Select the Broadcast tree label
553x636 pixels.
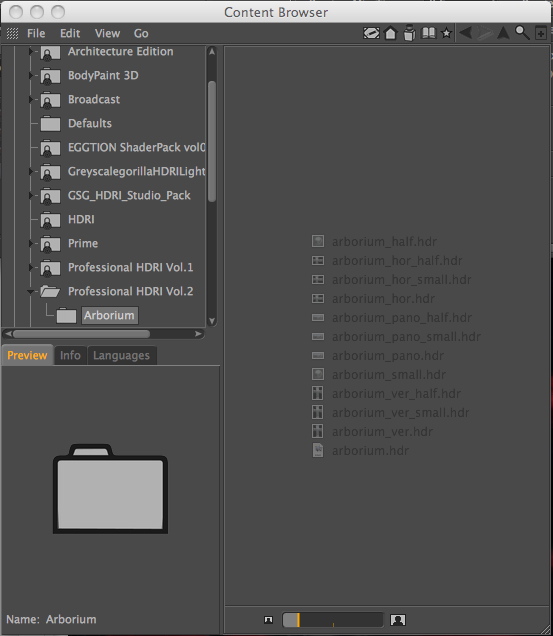(94, 99)
